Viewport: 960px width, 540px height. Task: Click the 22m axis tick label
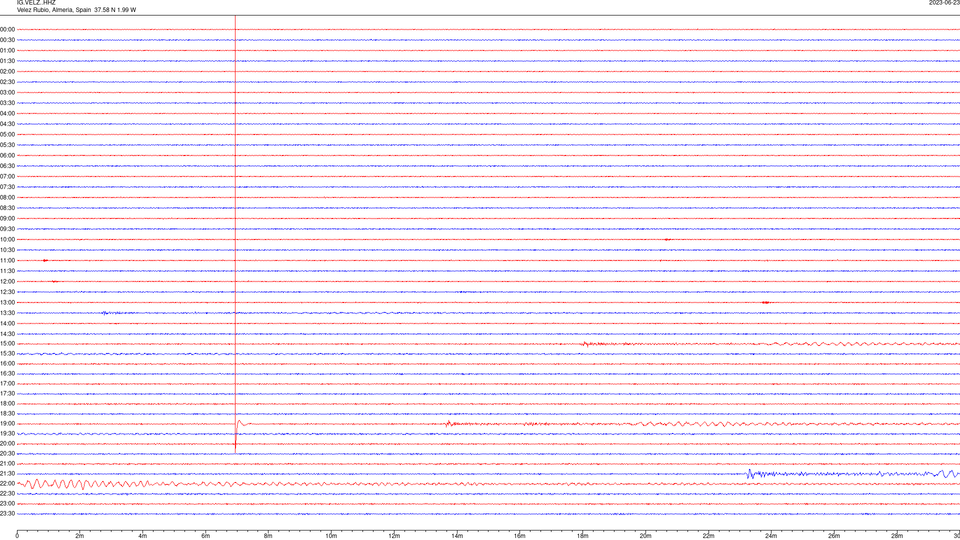(708, 536)
